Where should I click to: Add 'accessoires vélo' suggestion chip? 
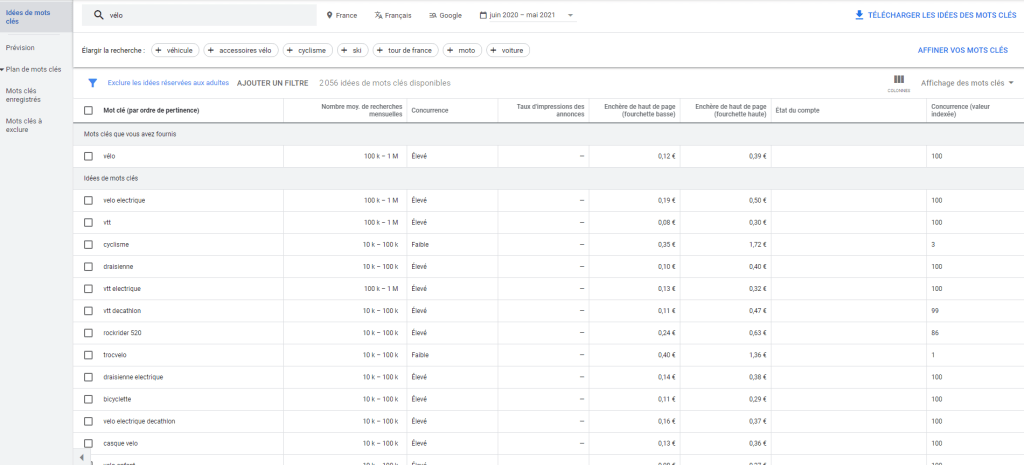(240, 50)
